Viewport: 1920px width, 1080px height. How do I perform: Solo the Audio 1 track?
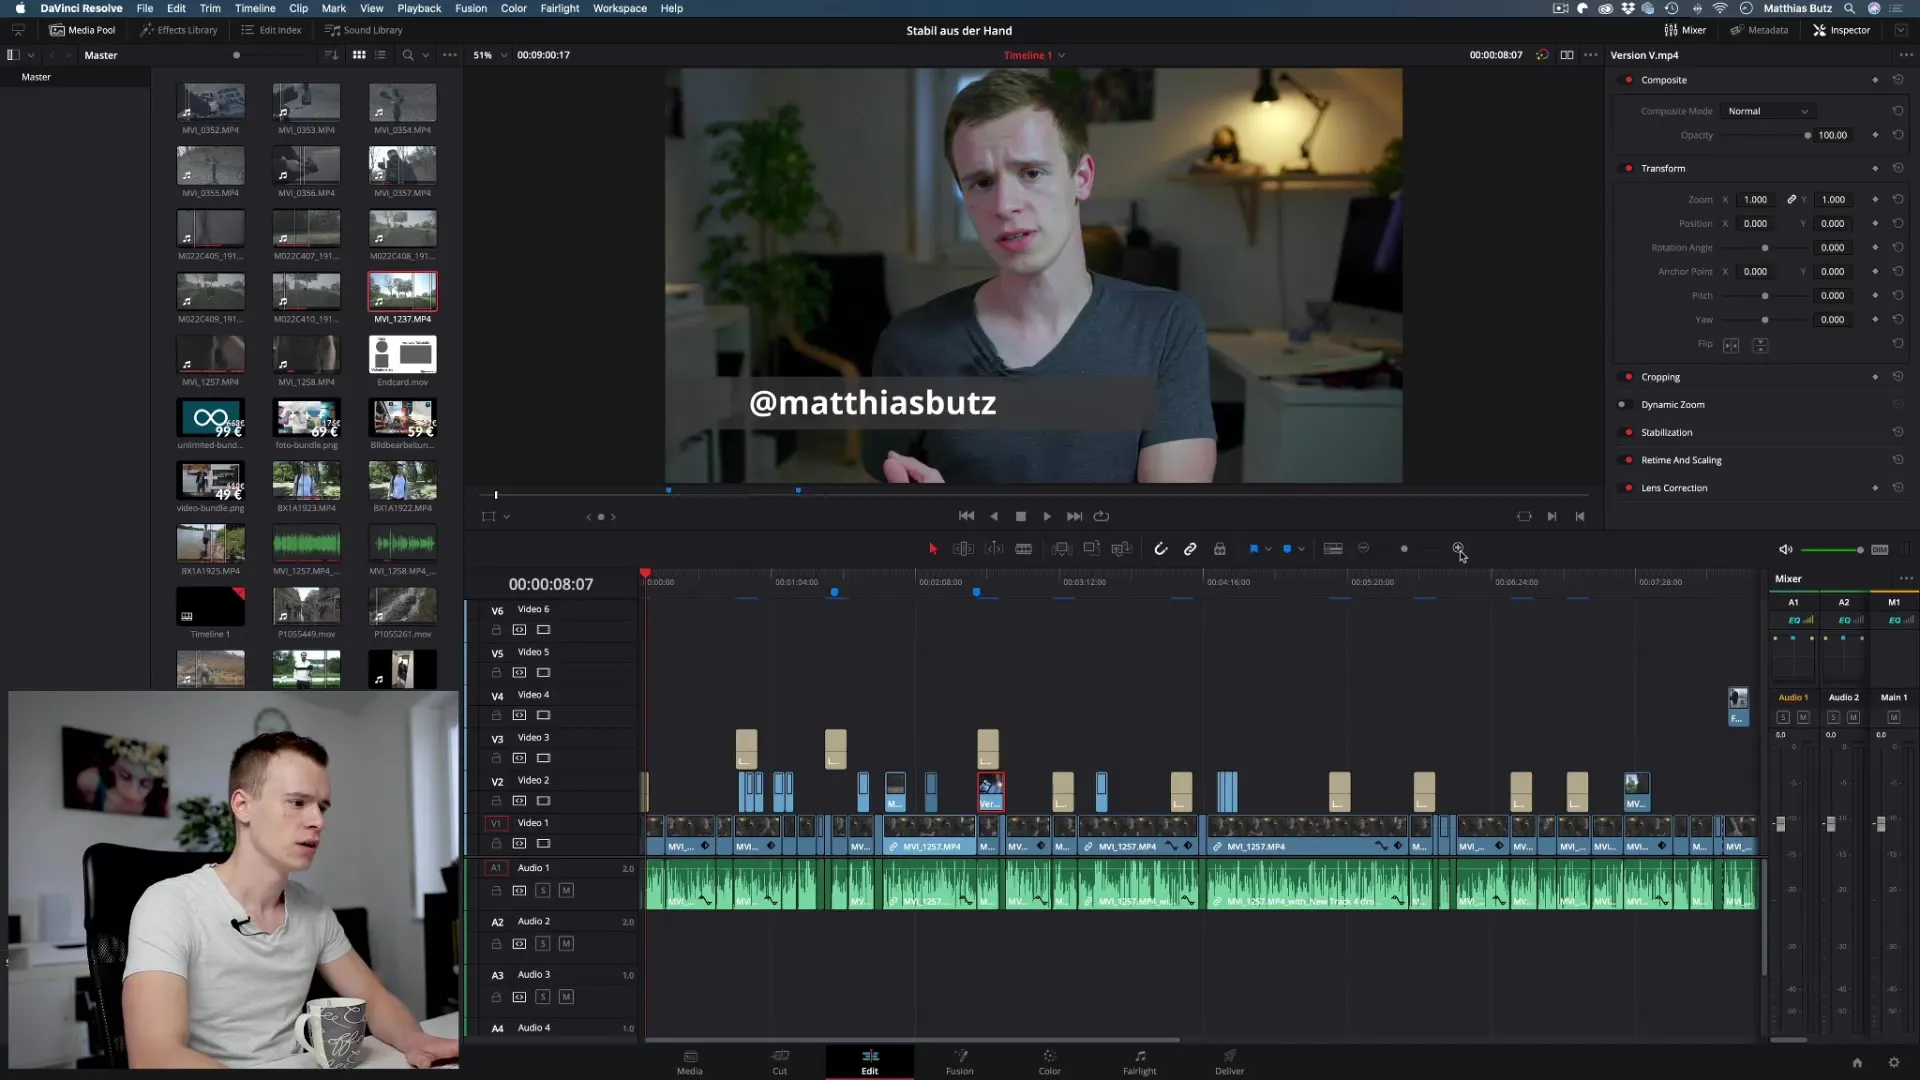coord(543,891)
